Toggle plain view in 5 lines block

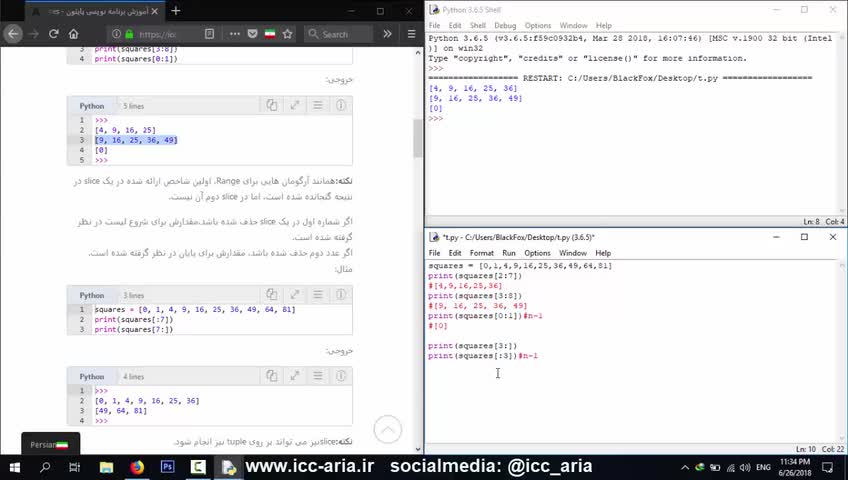[x=318, y=105]
